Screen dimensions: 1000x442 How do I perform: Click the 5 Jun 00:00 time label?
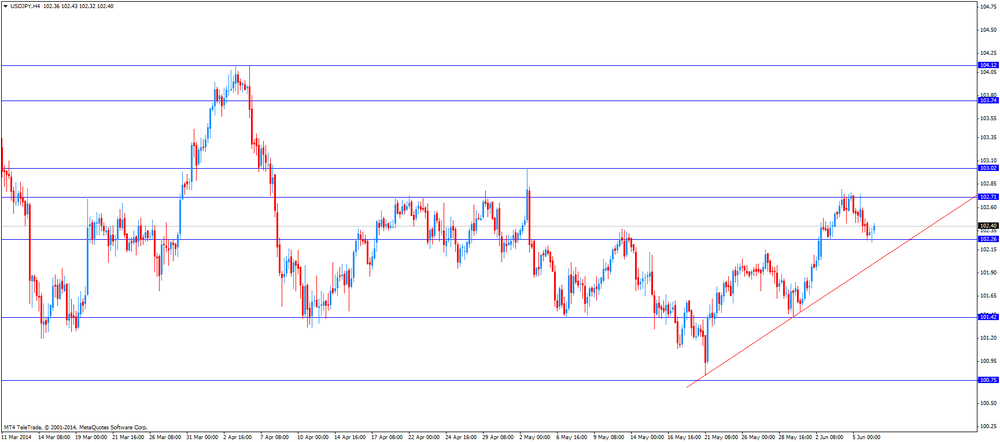click(x=869, y=438)
